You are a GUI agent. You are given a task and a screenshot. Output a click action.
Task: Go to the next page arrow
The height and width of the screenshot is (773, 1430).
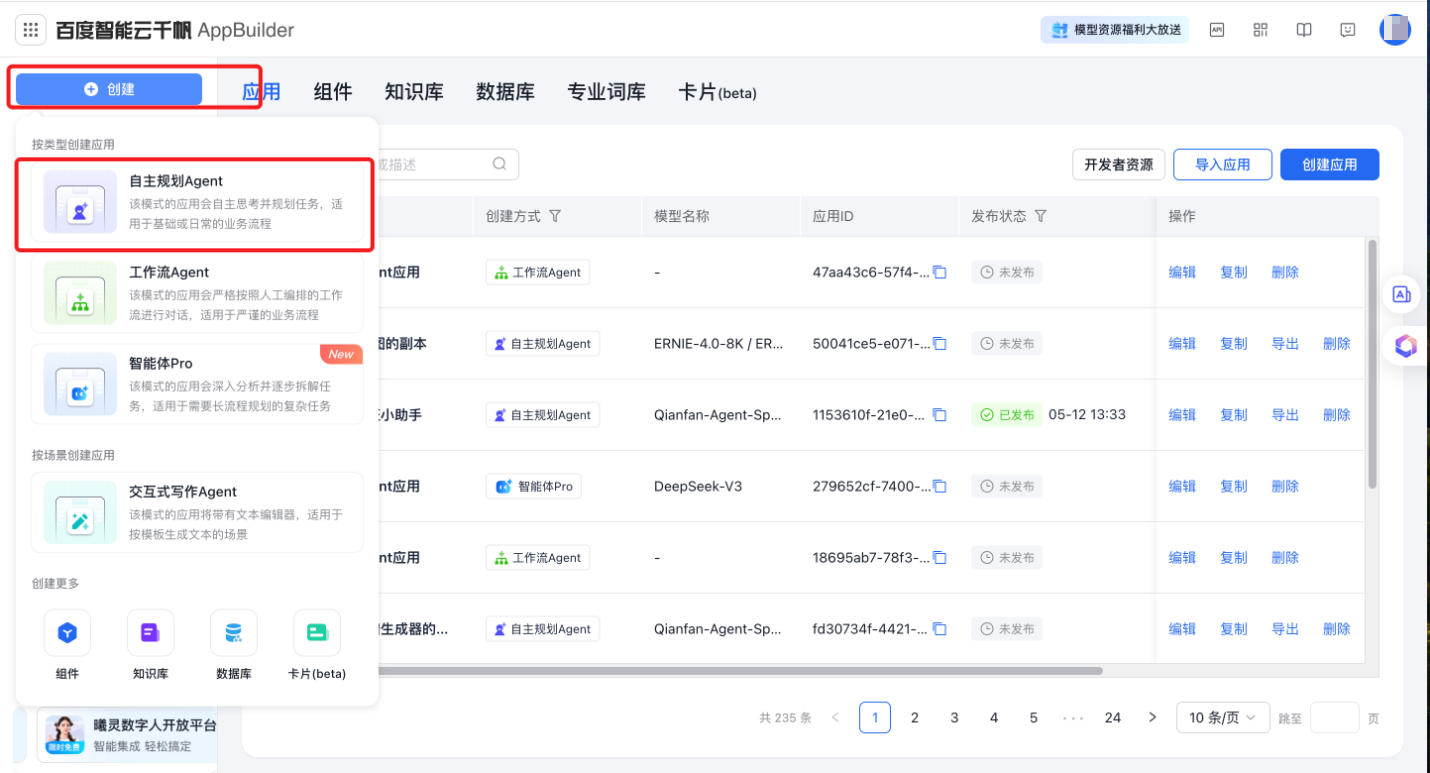tap(1152, 717)
